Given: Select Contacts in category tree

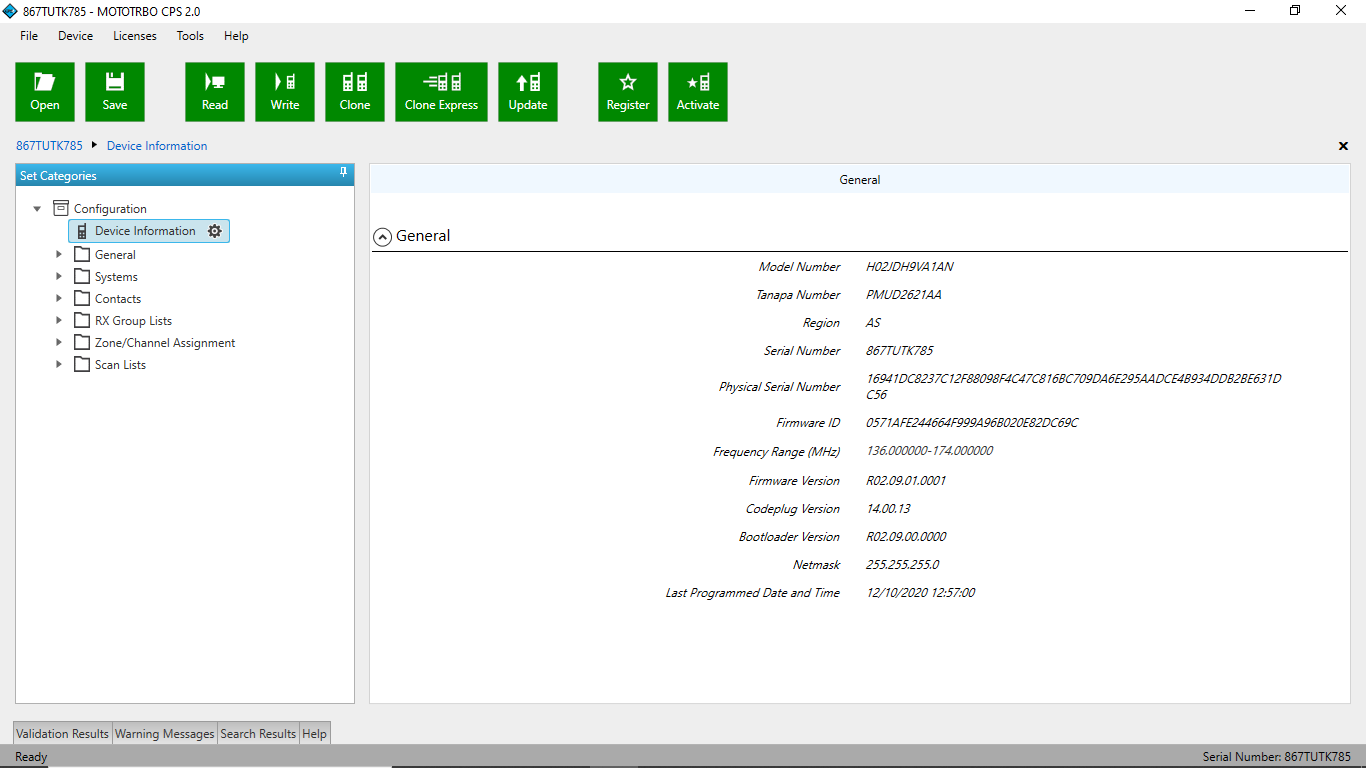Looking at the screenshot, I should pyautogui.click(x=118, y=299).
